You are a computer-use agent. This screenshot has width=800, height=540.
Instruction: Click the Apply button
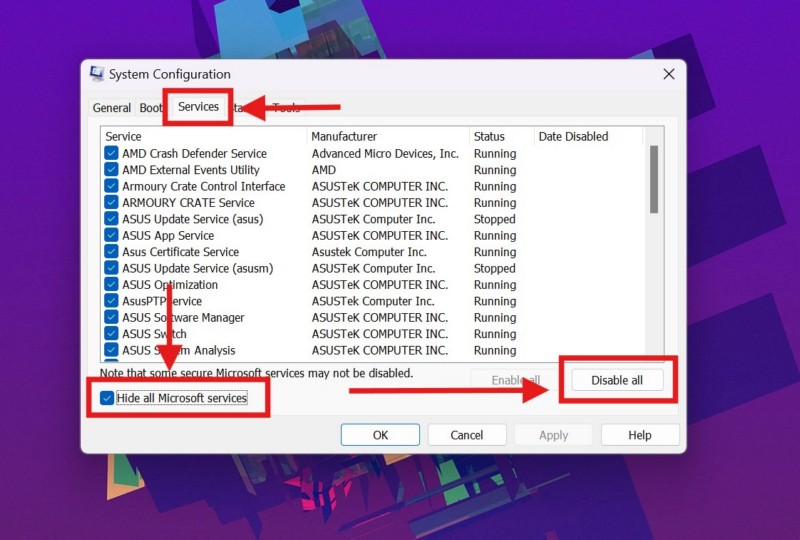coord(554,435)
